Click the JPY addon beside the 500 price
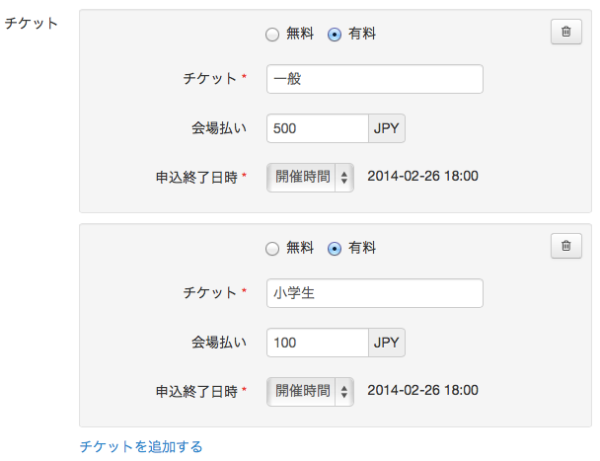600x461 pixels. pyautogui.click(x=386, y=129)
